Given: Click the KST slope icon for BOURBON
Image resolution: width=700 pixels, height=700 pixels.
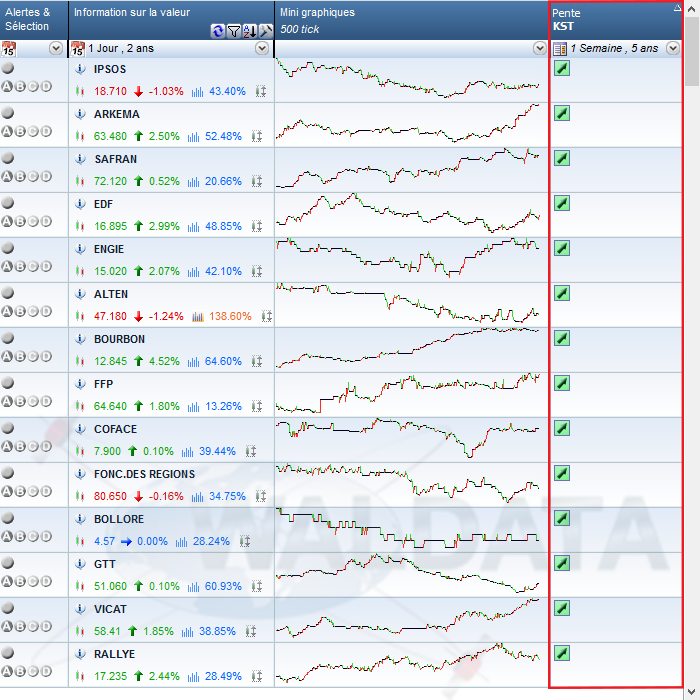Looking at the screenshot, I should [x=562, y=338].
